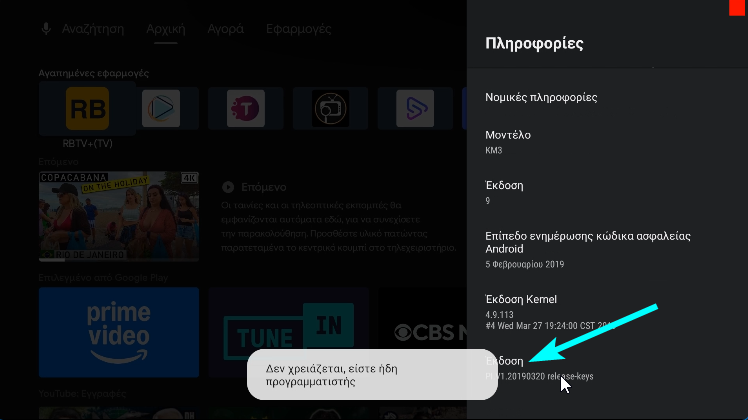
Task: Click the Αναζήτηση search label
Action: point(92,29)
